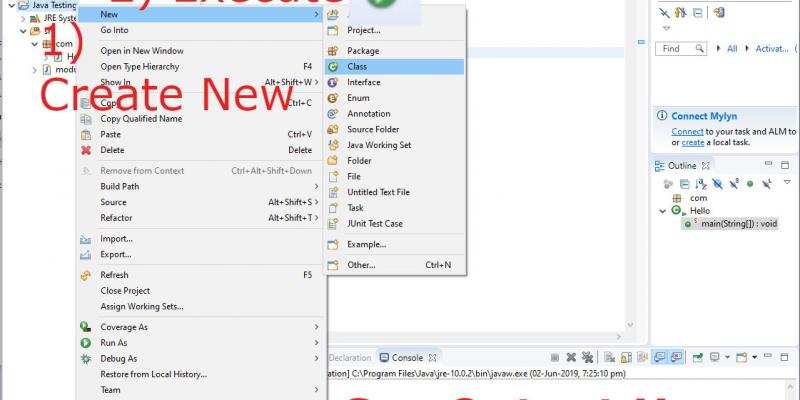This screenshot has width=800, height=400.
Task: Click the Source Folder icon in submenu
Action: point(333,130)
